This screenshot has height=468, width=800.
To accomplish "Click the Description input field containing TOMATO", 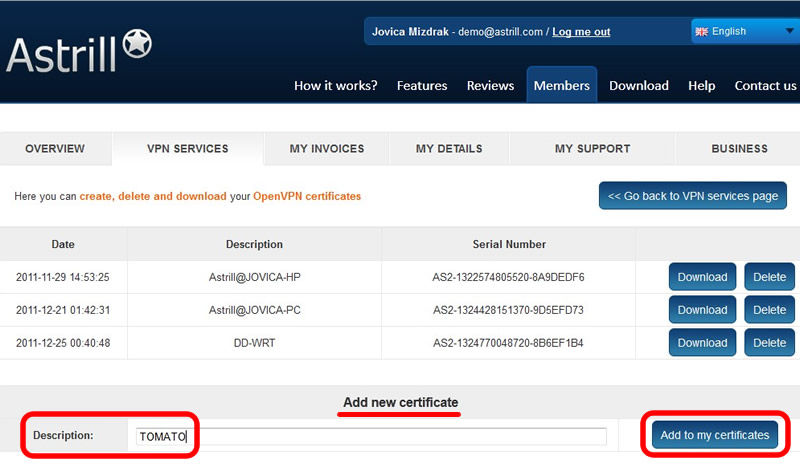I will tap(371, 436).
